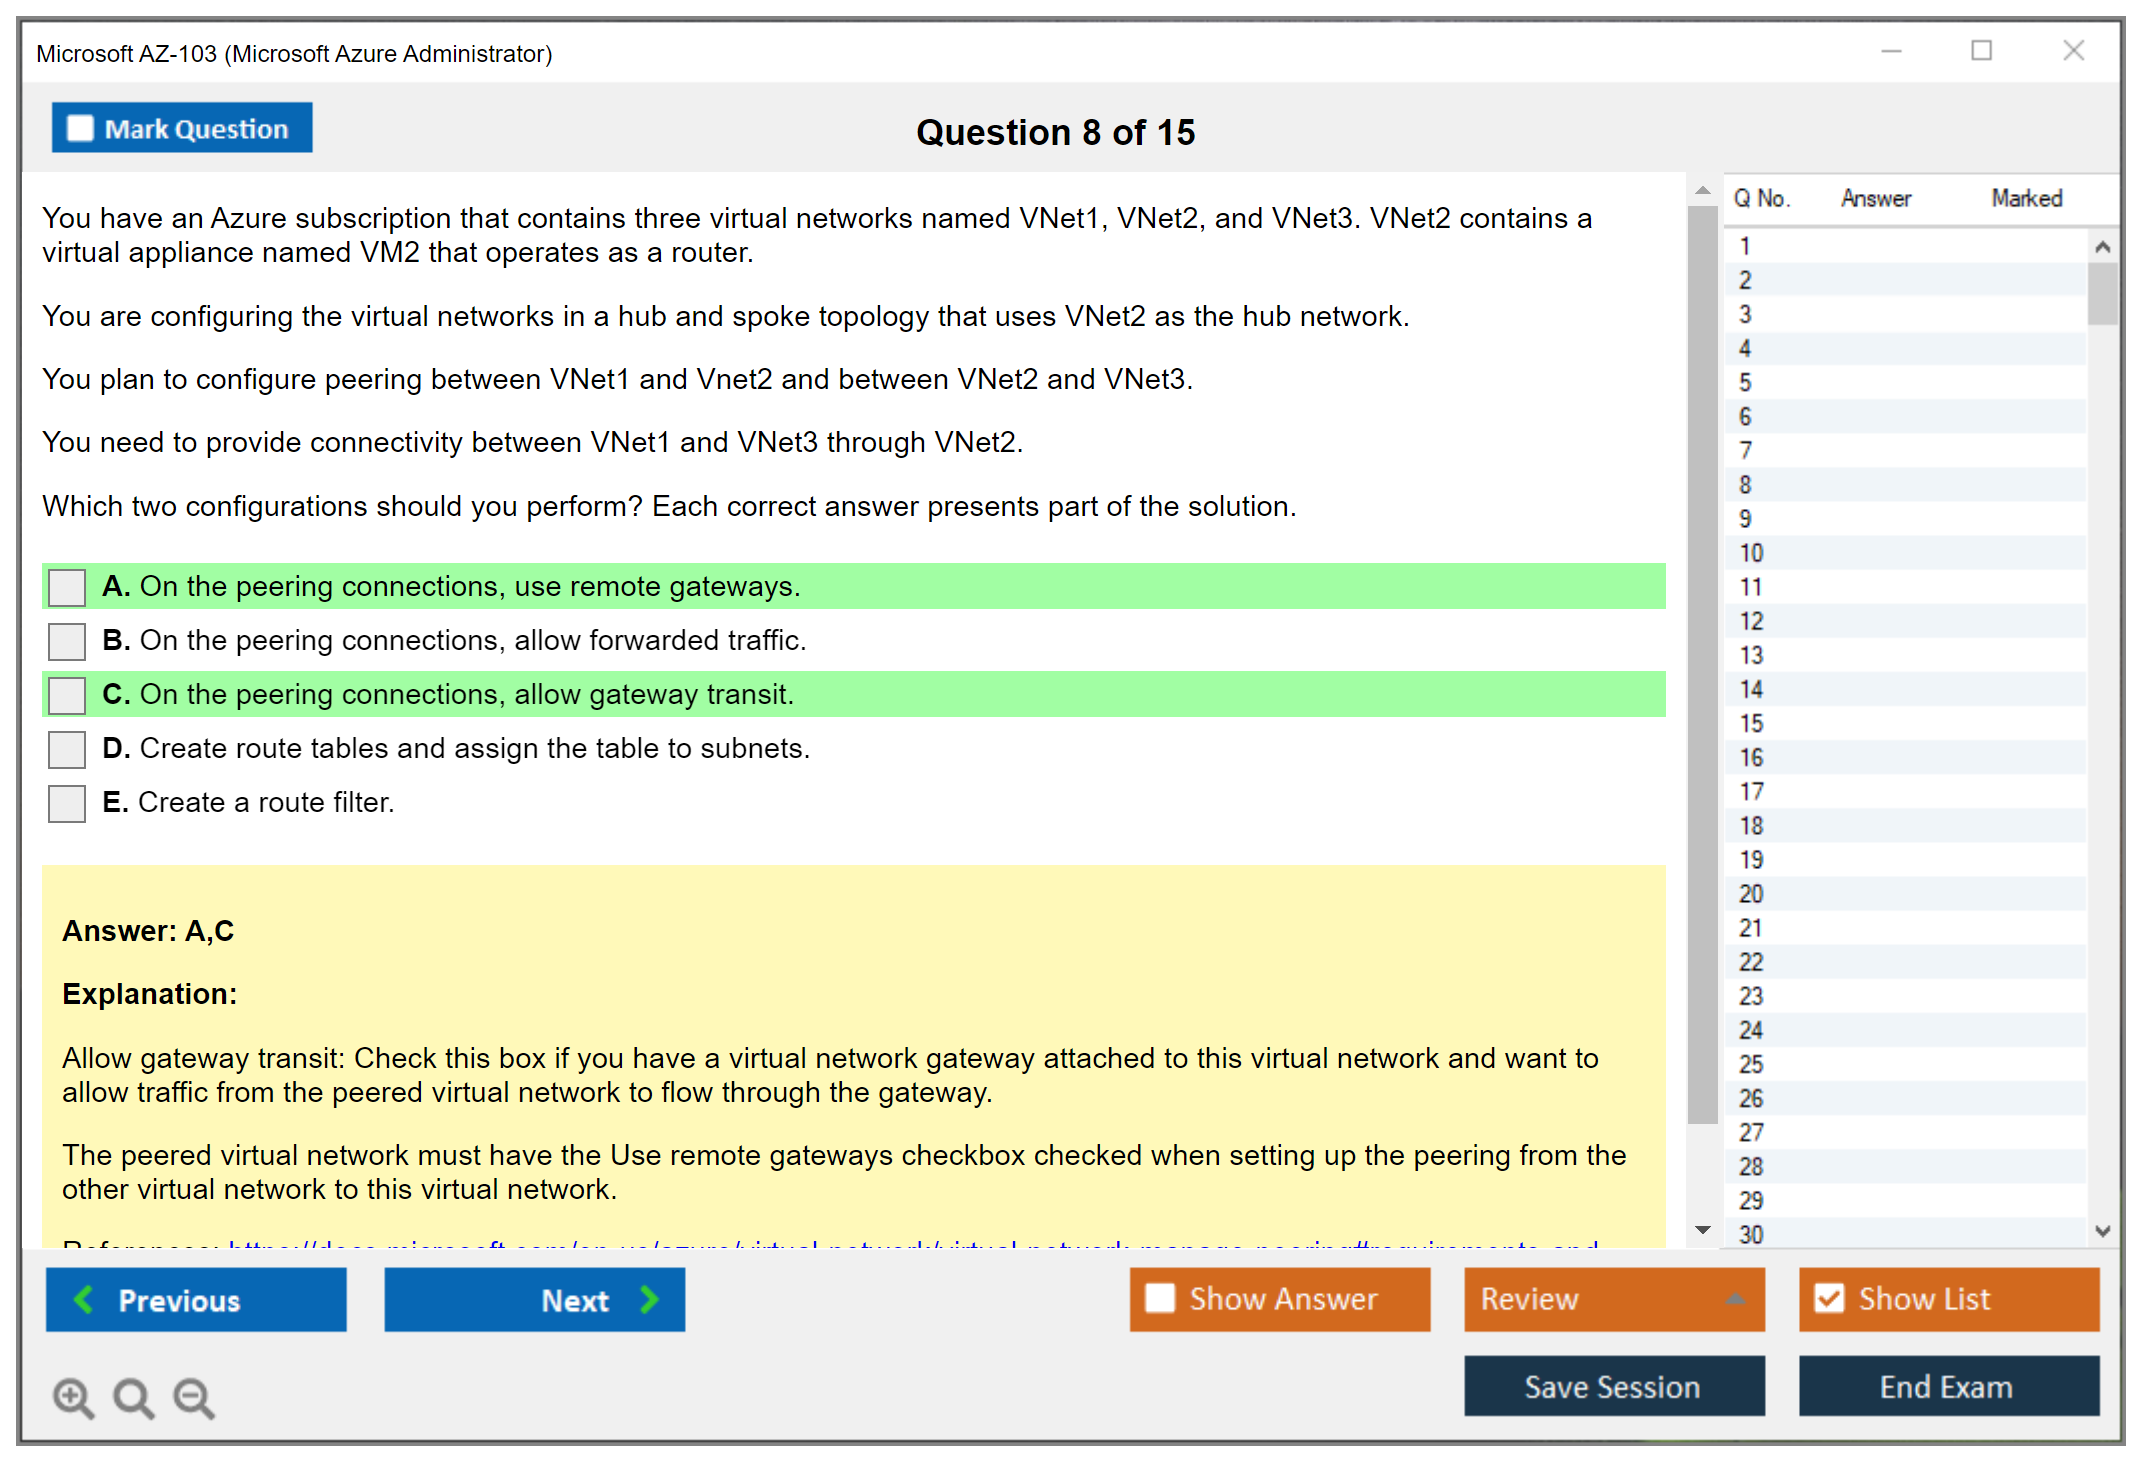
Task: Click the reset zoom magnifier icon
Action: 133,1397
